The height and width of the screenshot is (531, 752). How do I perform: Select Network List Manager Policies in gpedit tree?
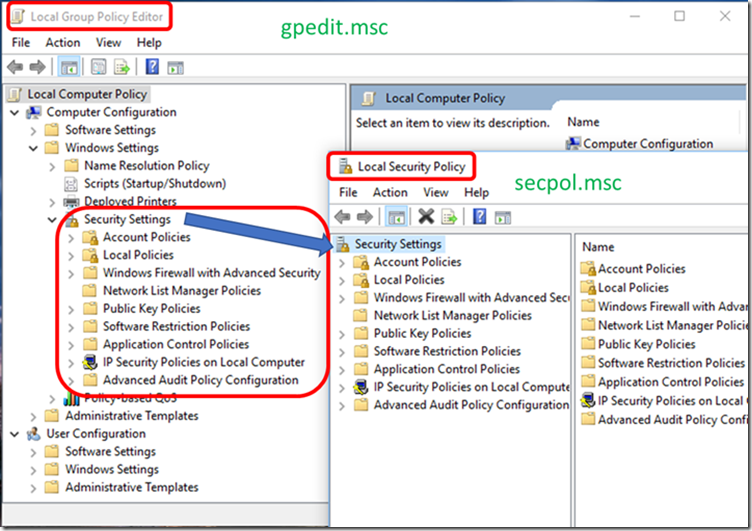[182, 291]
